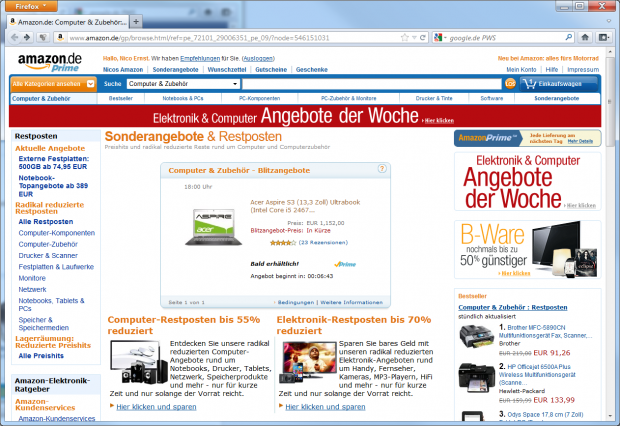620x426 pixels.
Task: Expand Alle Kategorien ansehen dropdown
Action: pyautogui.click(x=53, y=84)
